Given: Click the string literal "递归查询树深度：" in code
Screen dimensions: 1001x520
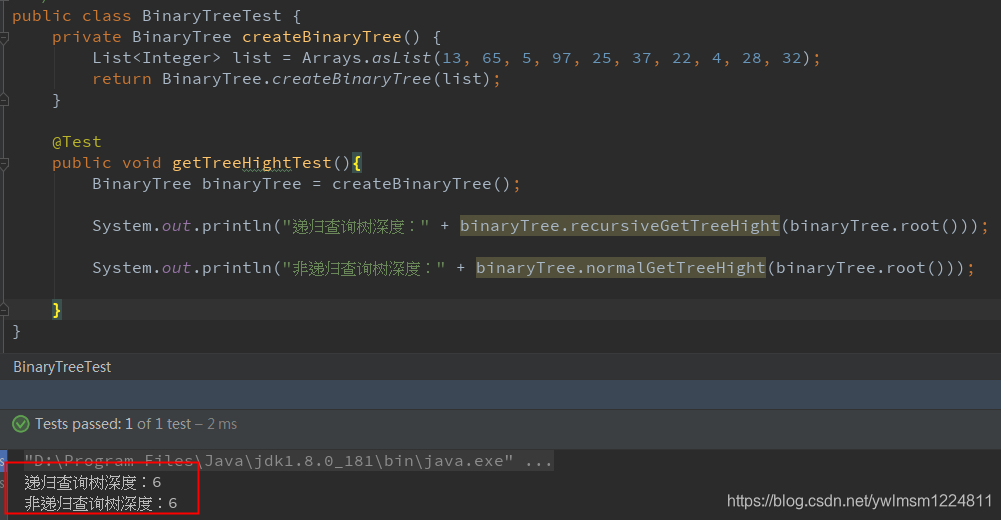Looking at the screenshot, I should (x=356, y=226).
